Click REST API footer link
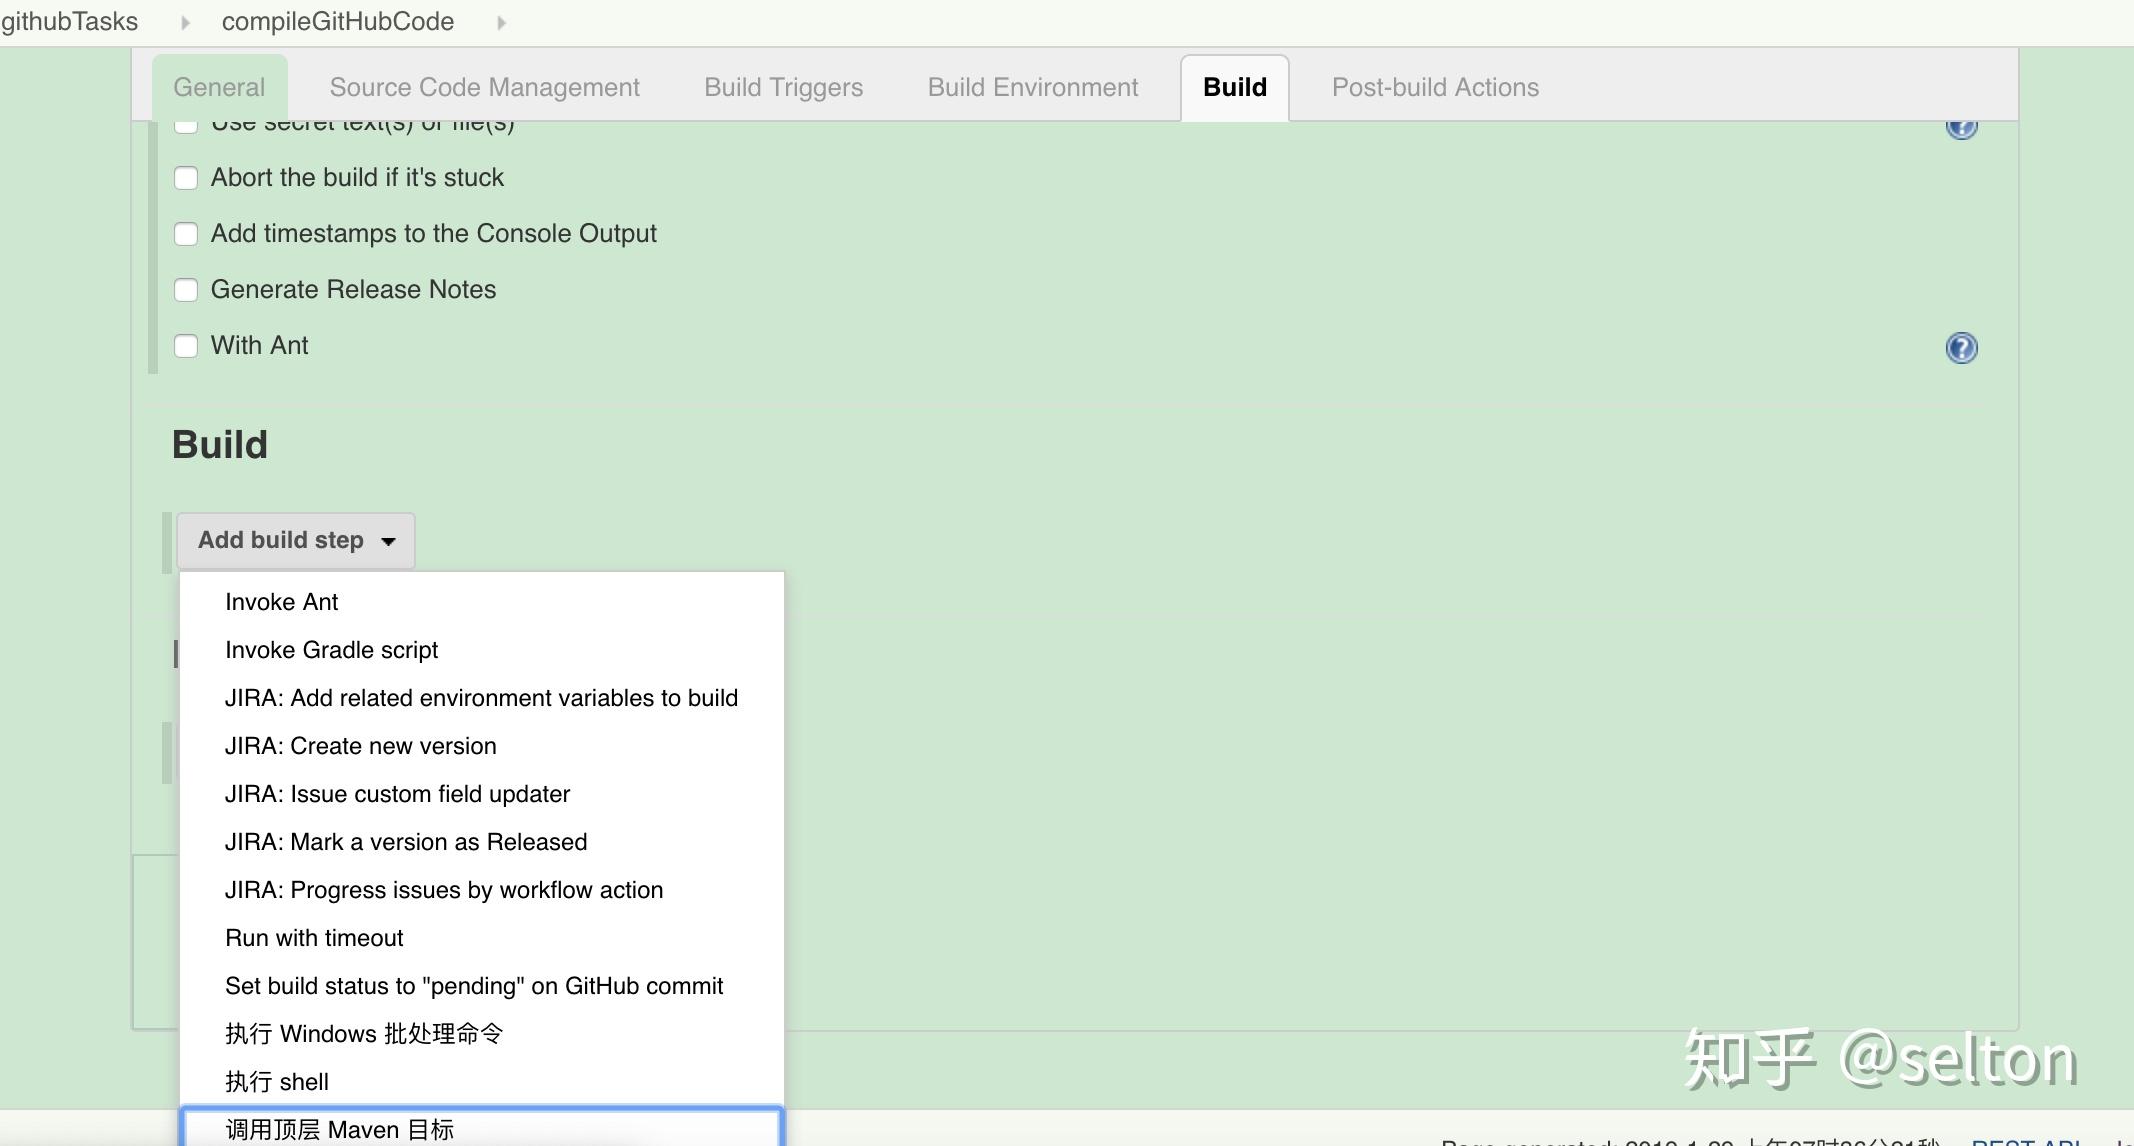 tap(2024, 1141)
